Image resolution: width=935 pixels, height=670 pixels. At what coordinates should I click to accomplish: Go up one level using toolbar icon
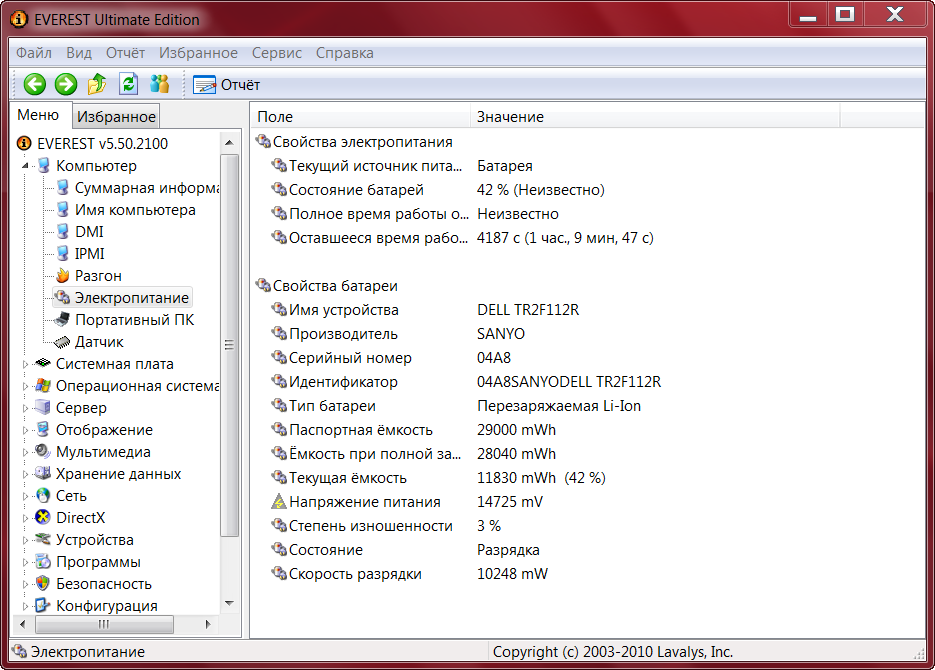(x=97, y=85)
